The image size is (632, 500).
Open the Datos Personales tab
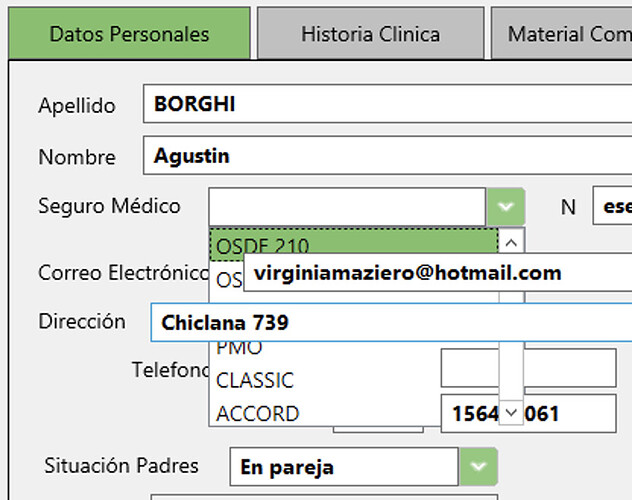click(129, 34)
